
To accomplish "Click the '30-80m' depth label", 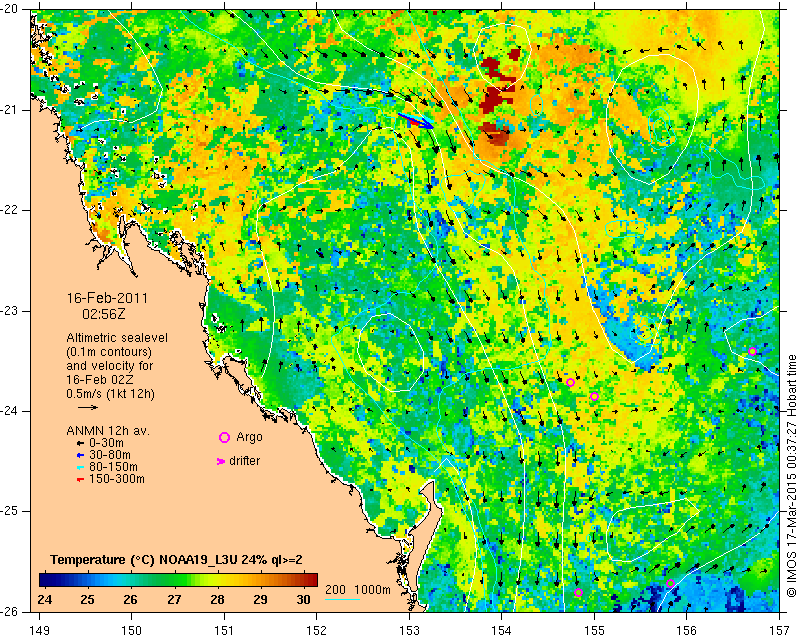I will tap(110, 455).
